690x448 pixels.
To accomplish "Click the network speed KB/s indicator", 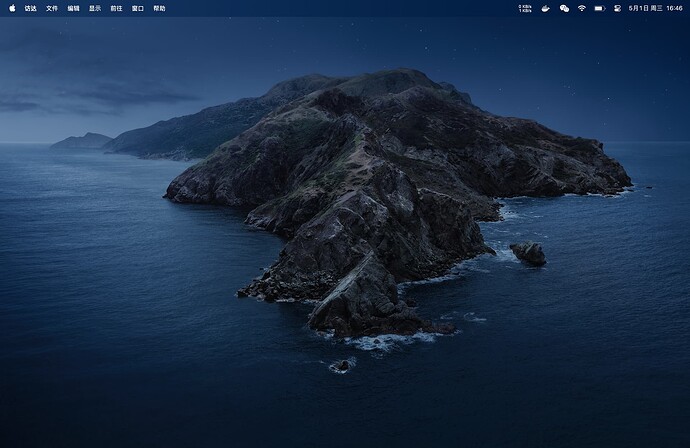I will 525,8.
